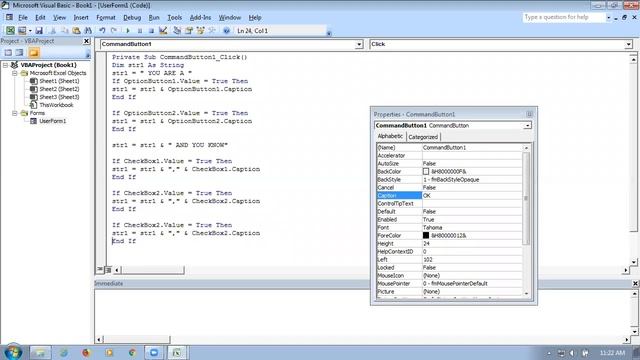Close the Project - VBAProject panel
This screenshot has height=360, width=640.
87,41
